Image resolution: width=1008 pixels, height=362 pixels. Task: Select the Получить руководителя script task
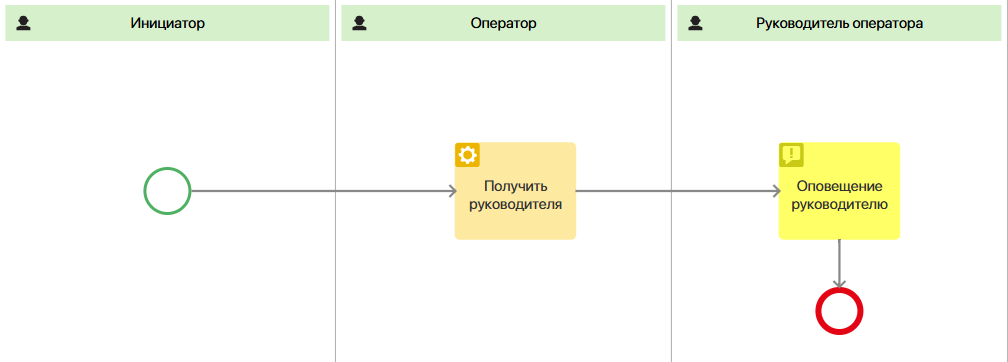point(515,191)
